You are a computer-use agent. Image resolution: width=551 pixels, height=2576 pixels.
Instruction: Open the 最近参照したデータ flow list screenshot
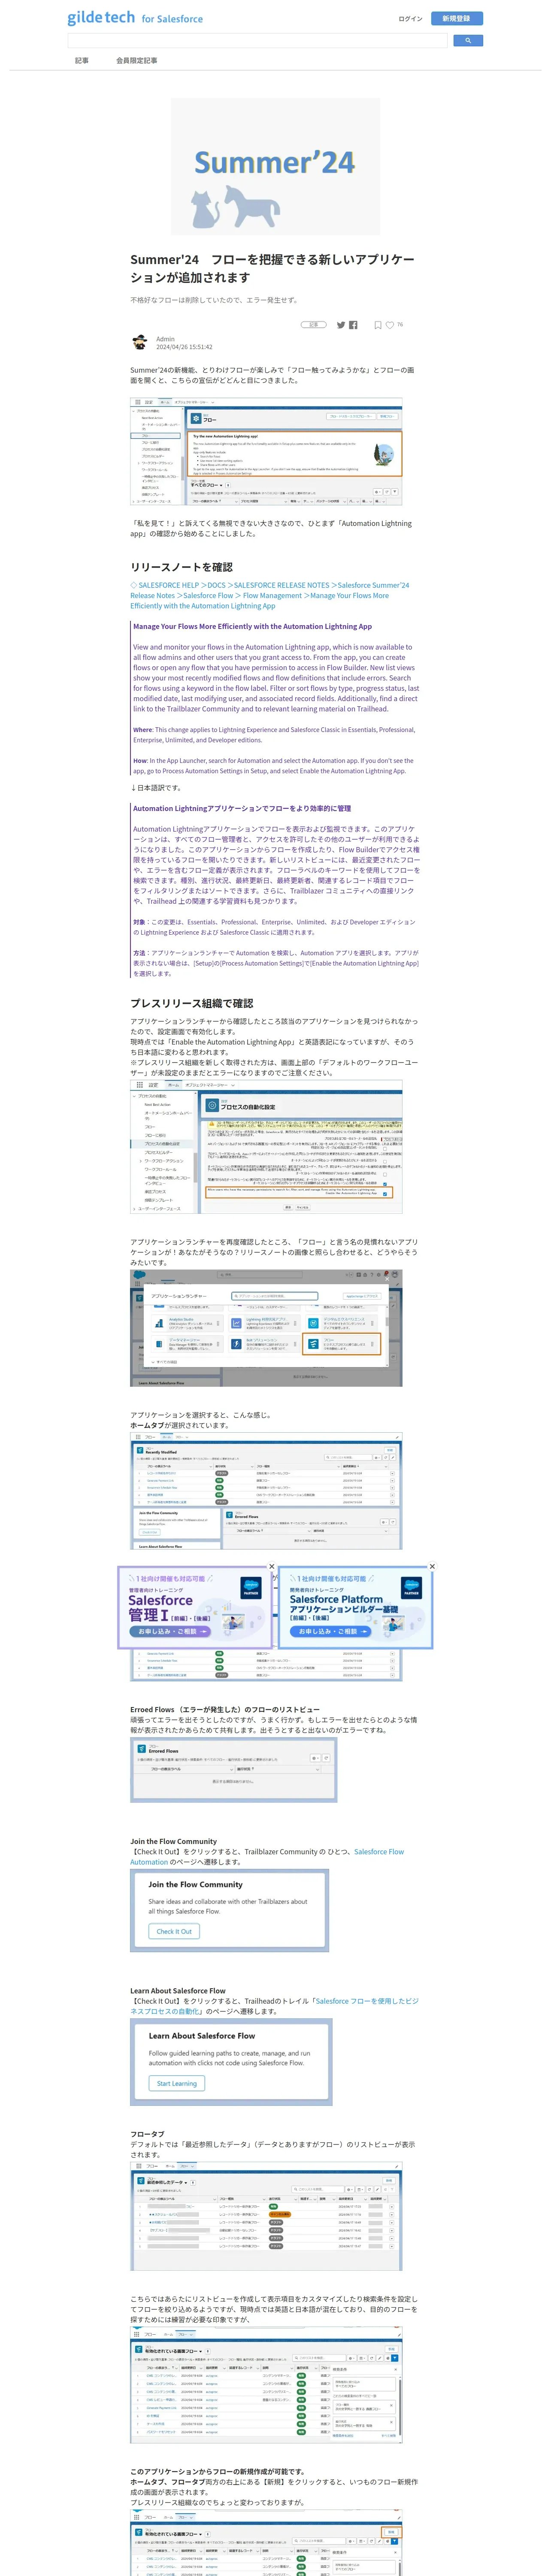[266, 2216]
